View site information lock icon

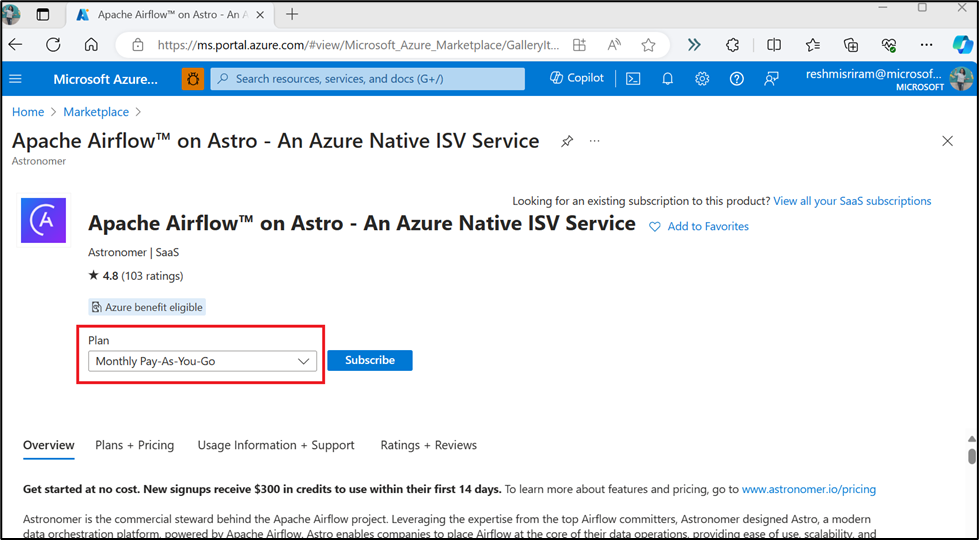point(138,45)
